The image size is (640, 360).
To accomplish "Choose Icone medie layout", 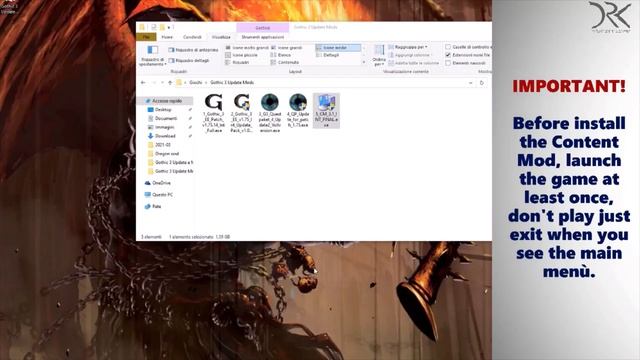I will click(338, 48).
